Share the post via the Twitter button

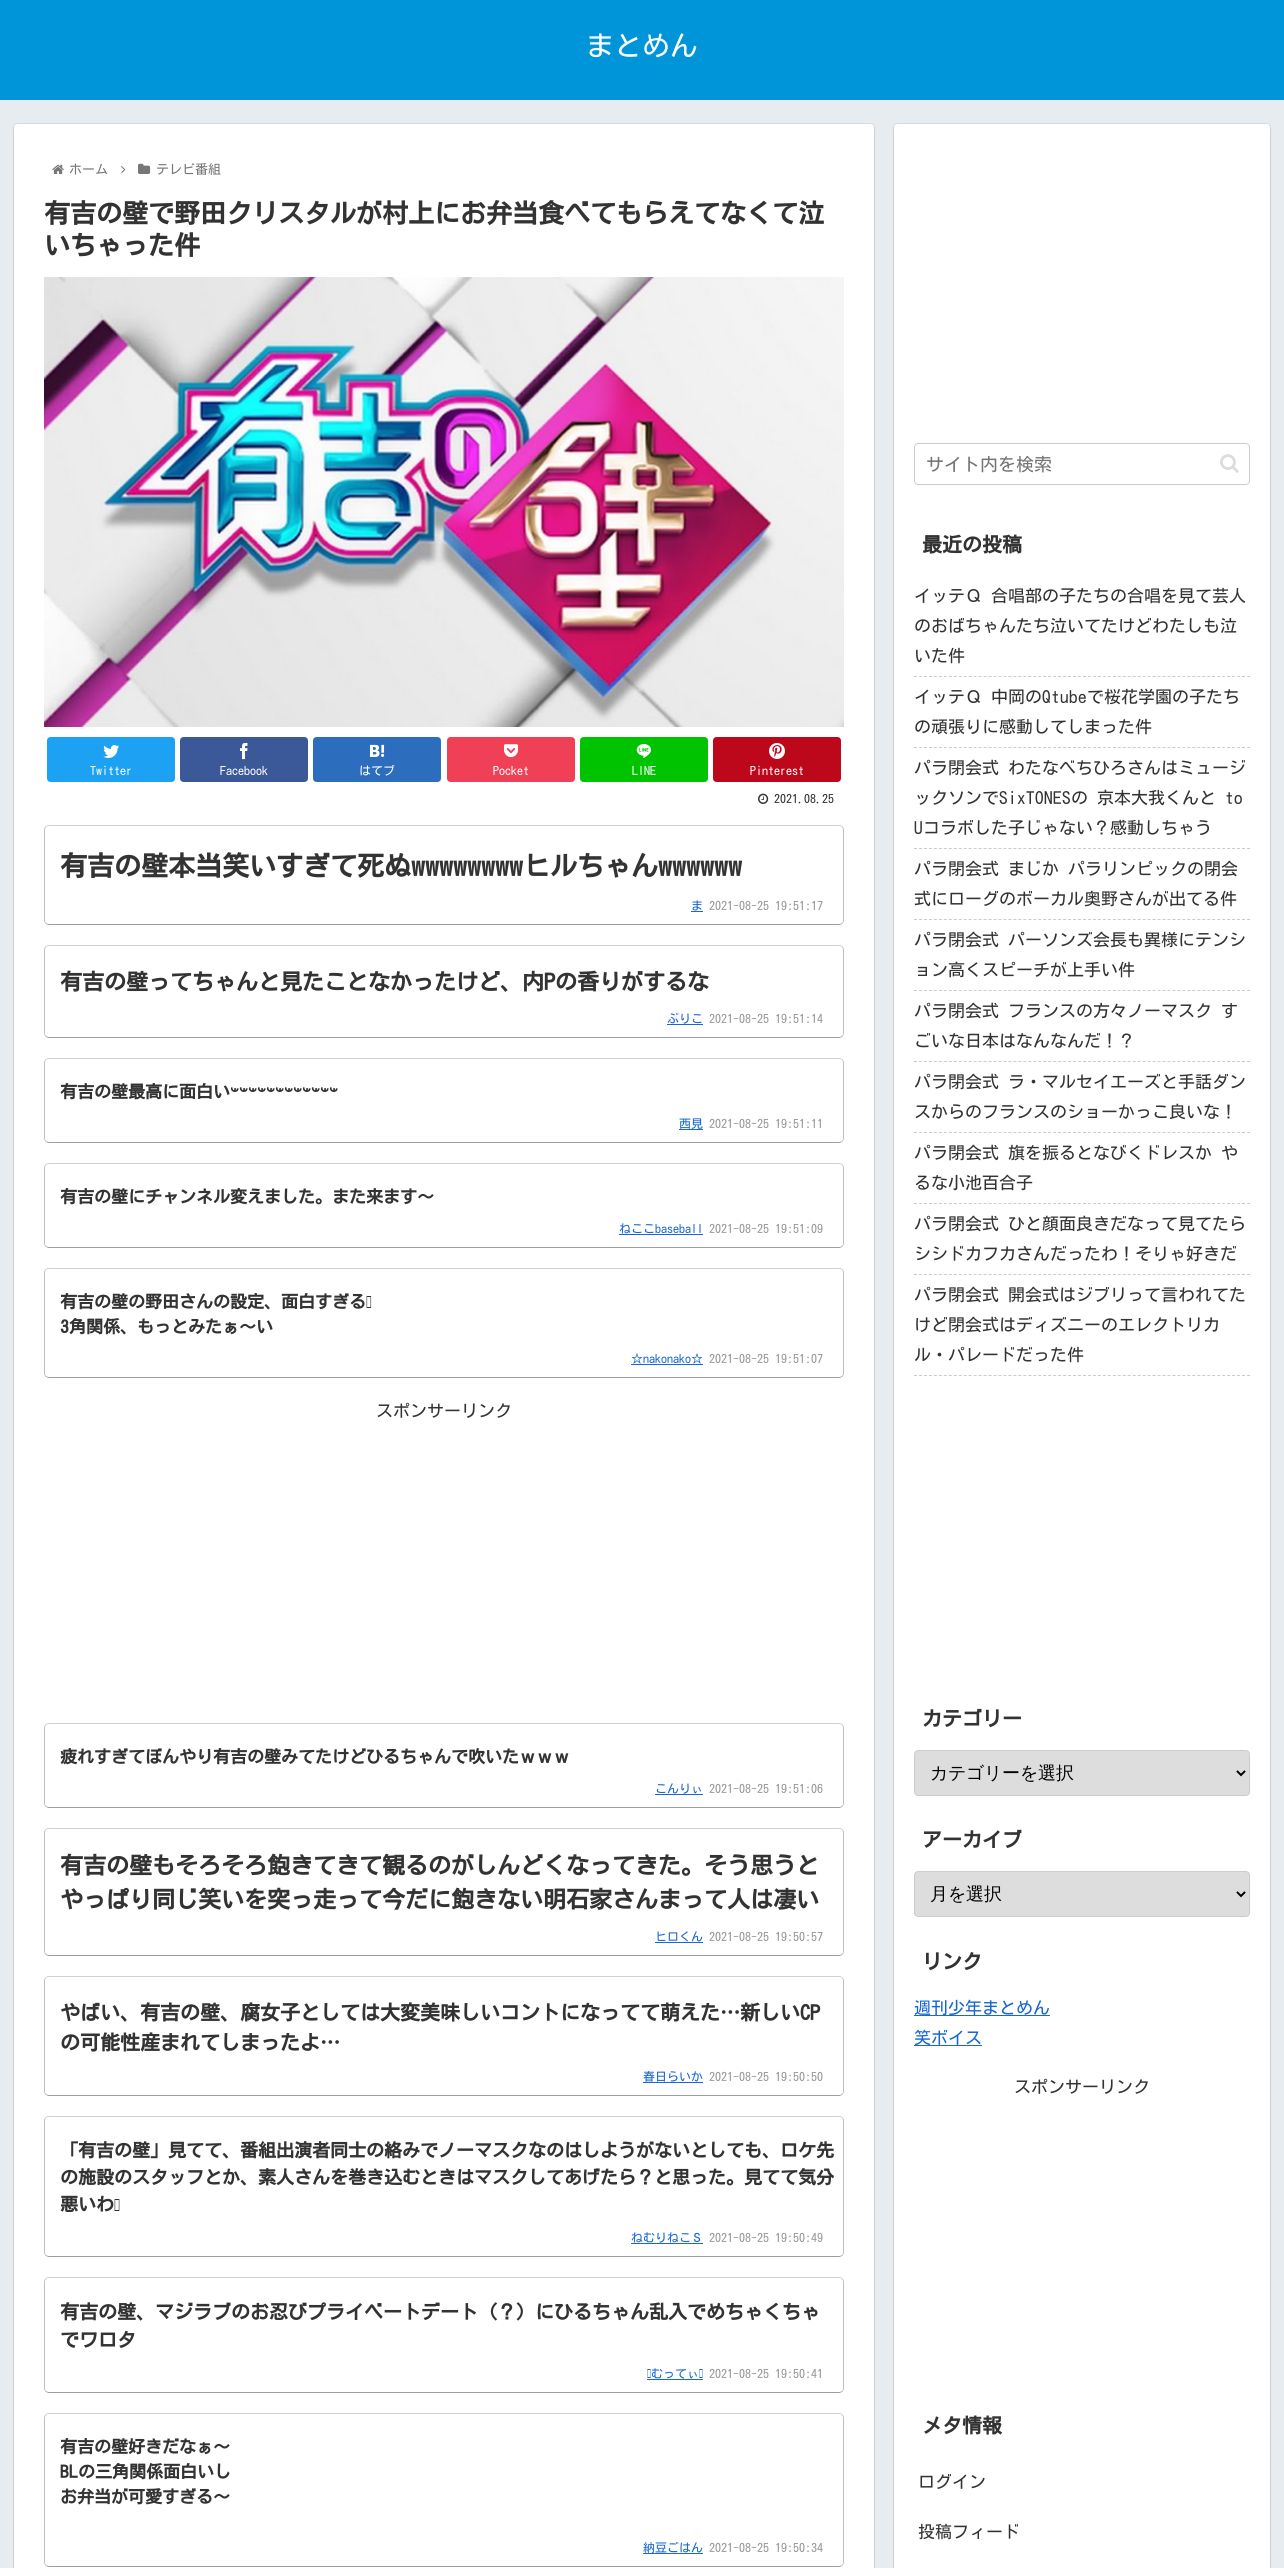(111, 759)
